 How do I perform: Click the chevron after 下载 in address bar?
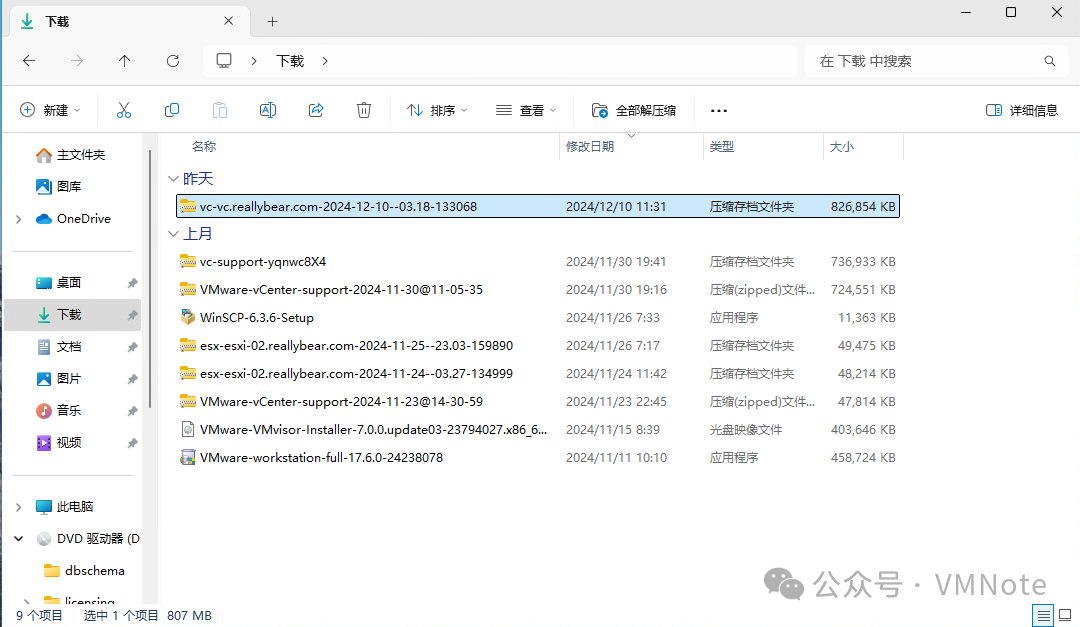click(325, 61)
